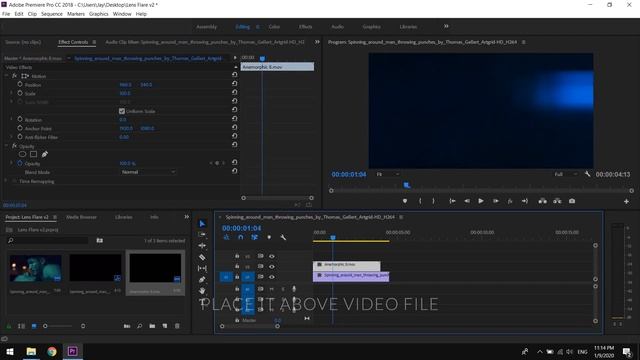Screen dimensions: 640x360
Task: Toggle Scale animation stopwatch
Action: click(x=20, y=93)
